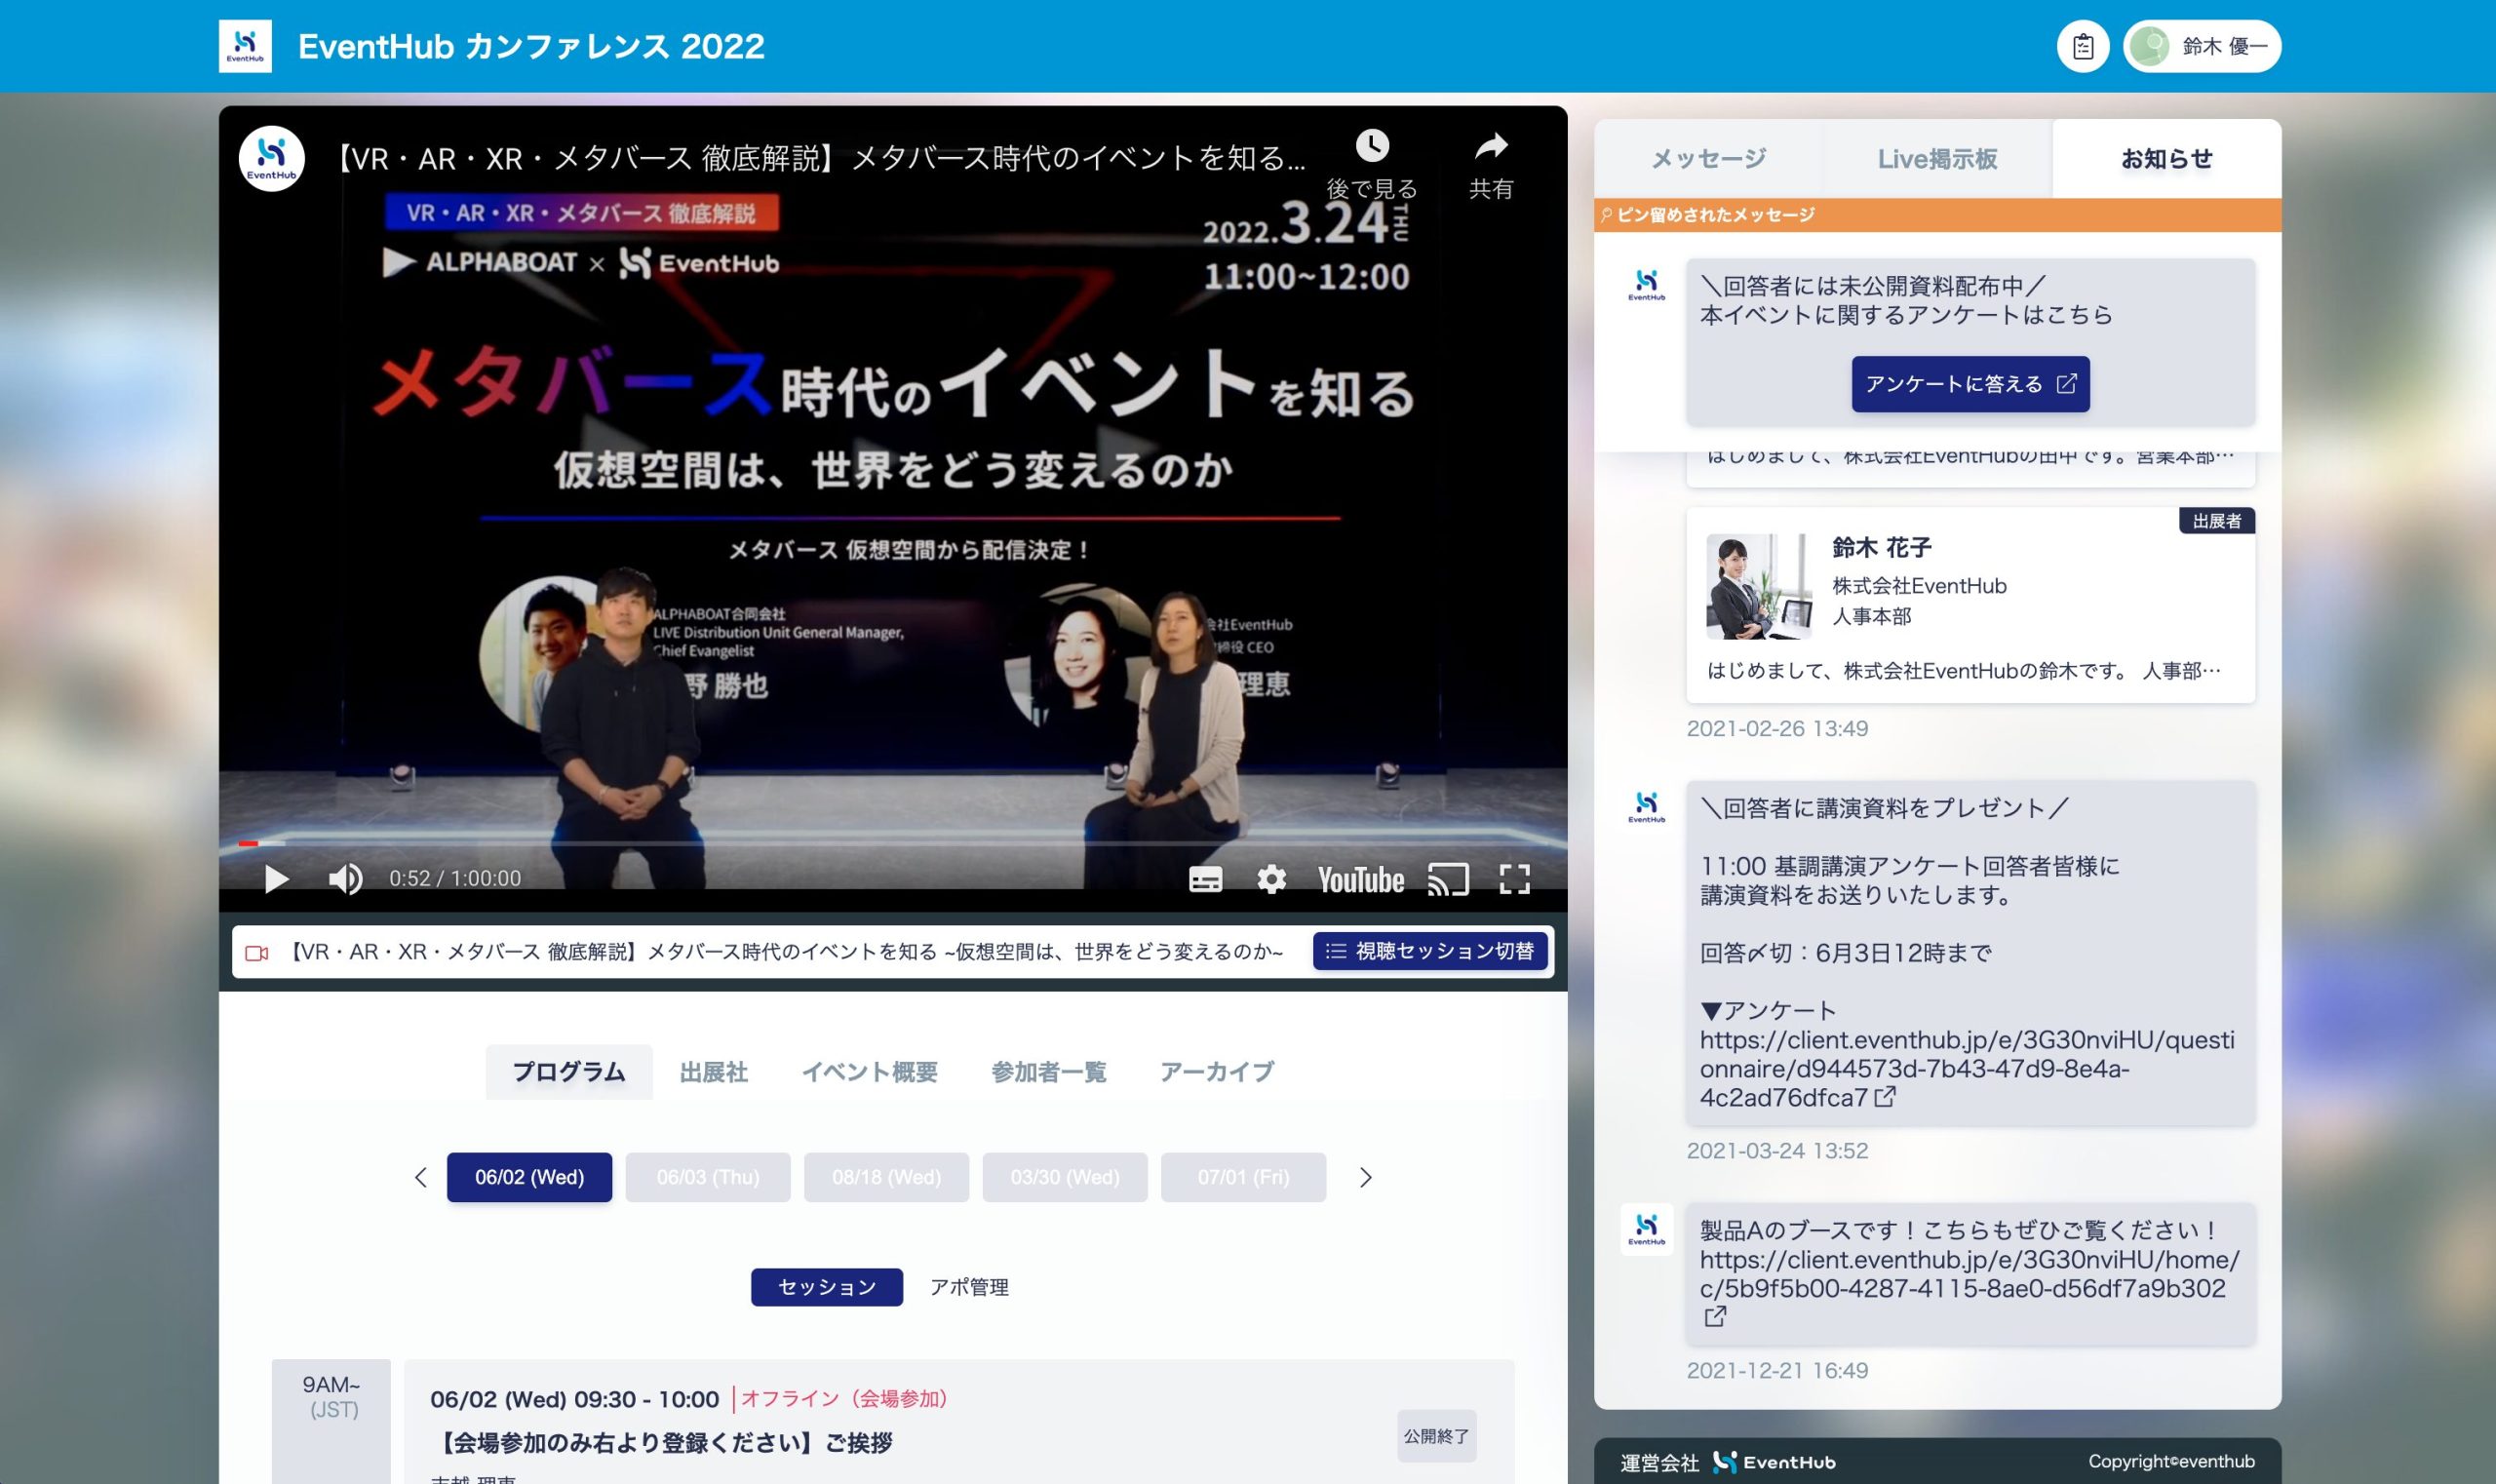2496x1484 pixels.
Task: Click the 2021-12-21 16:49 timestamp
Action: [x=1777, y=1370]
